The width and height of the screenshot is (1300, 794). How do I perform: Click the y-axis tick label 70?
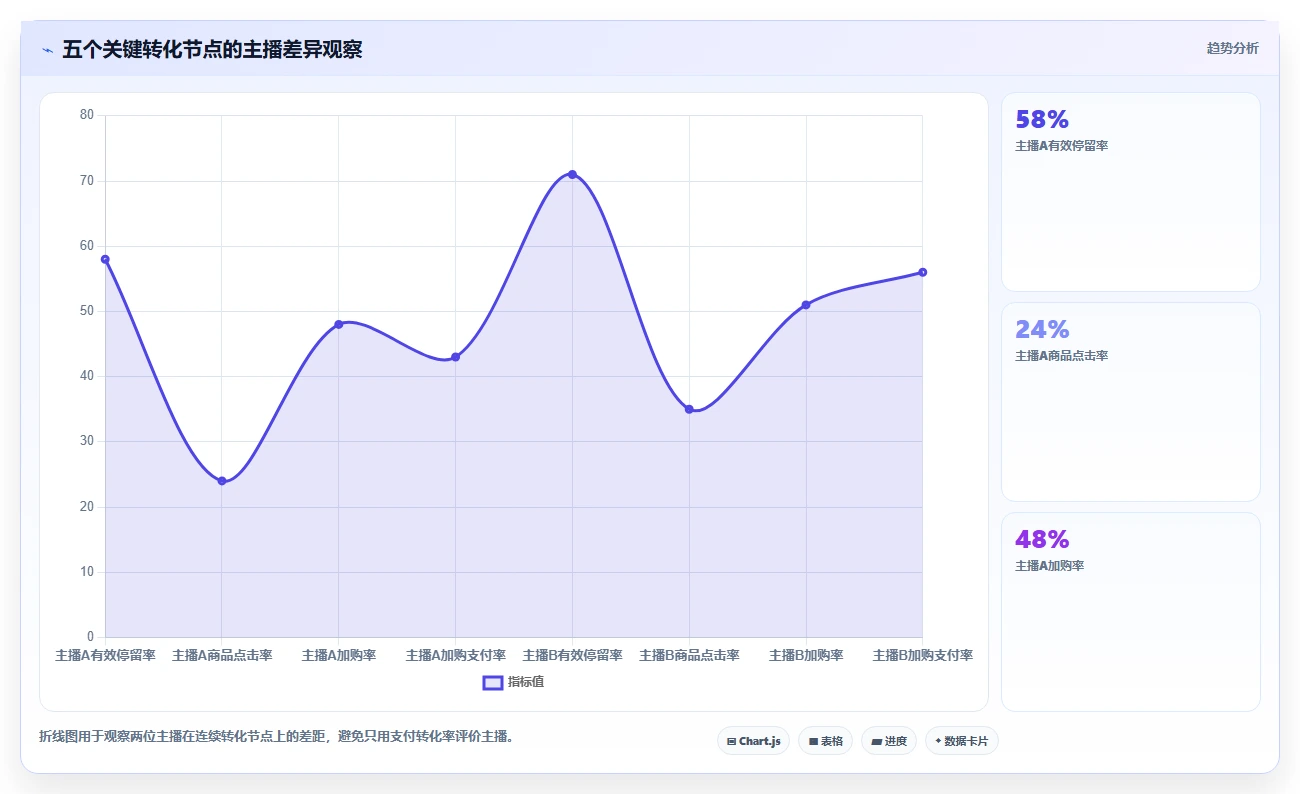[87, 181]
